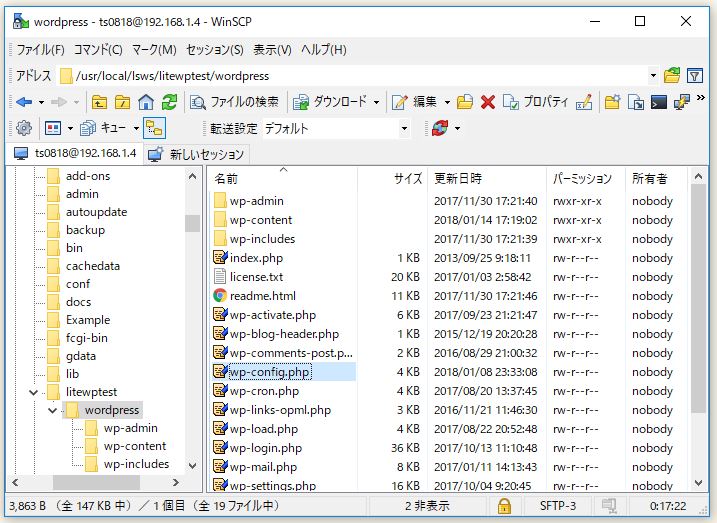Toggle the directory tree panel icon
The height and width of the screenshot is (523, 717).
154,128
